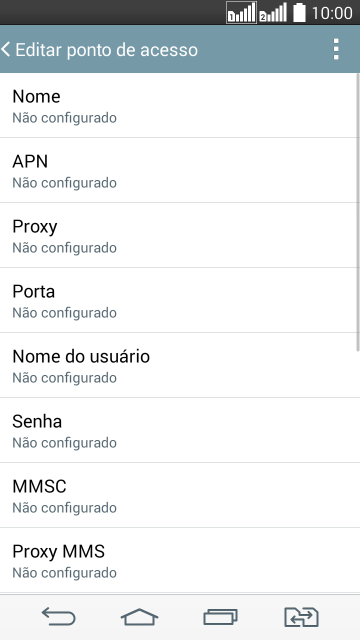
Task: Tap SIM 1 signal strength indicator
Action: pyautogui.click(x=241, y=13)
